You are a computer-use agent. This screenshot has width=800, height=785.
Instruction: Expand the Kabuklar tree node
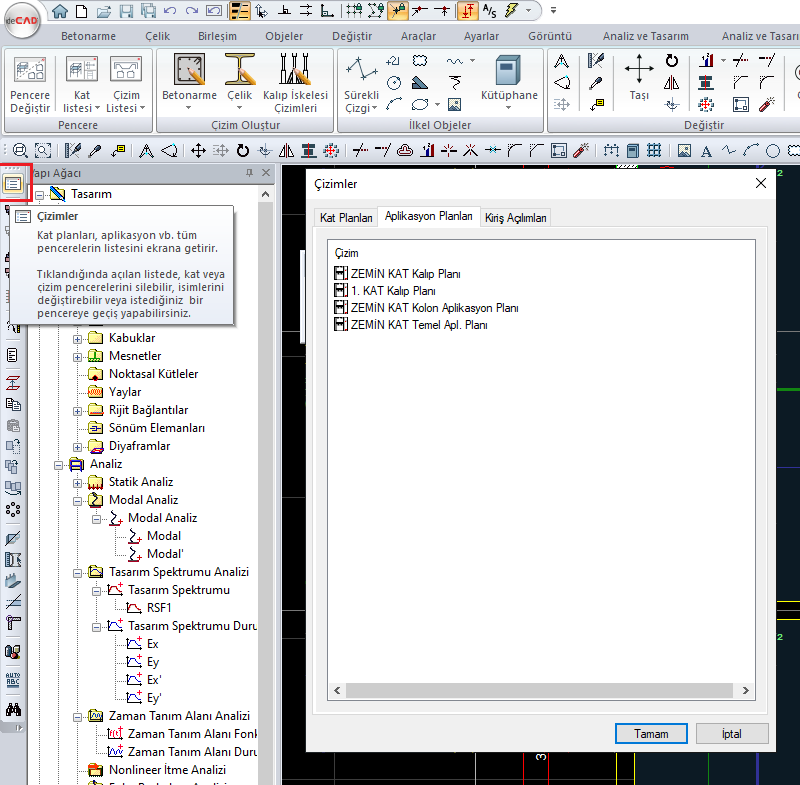click(78, 339)
